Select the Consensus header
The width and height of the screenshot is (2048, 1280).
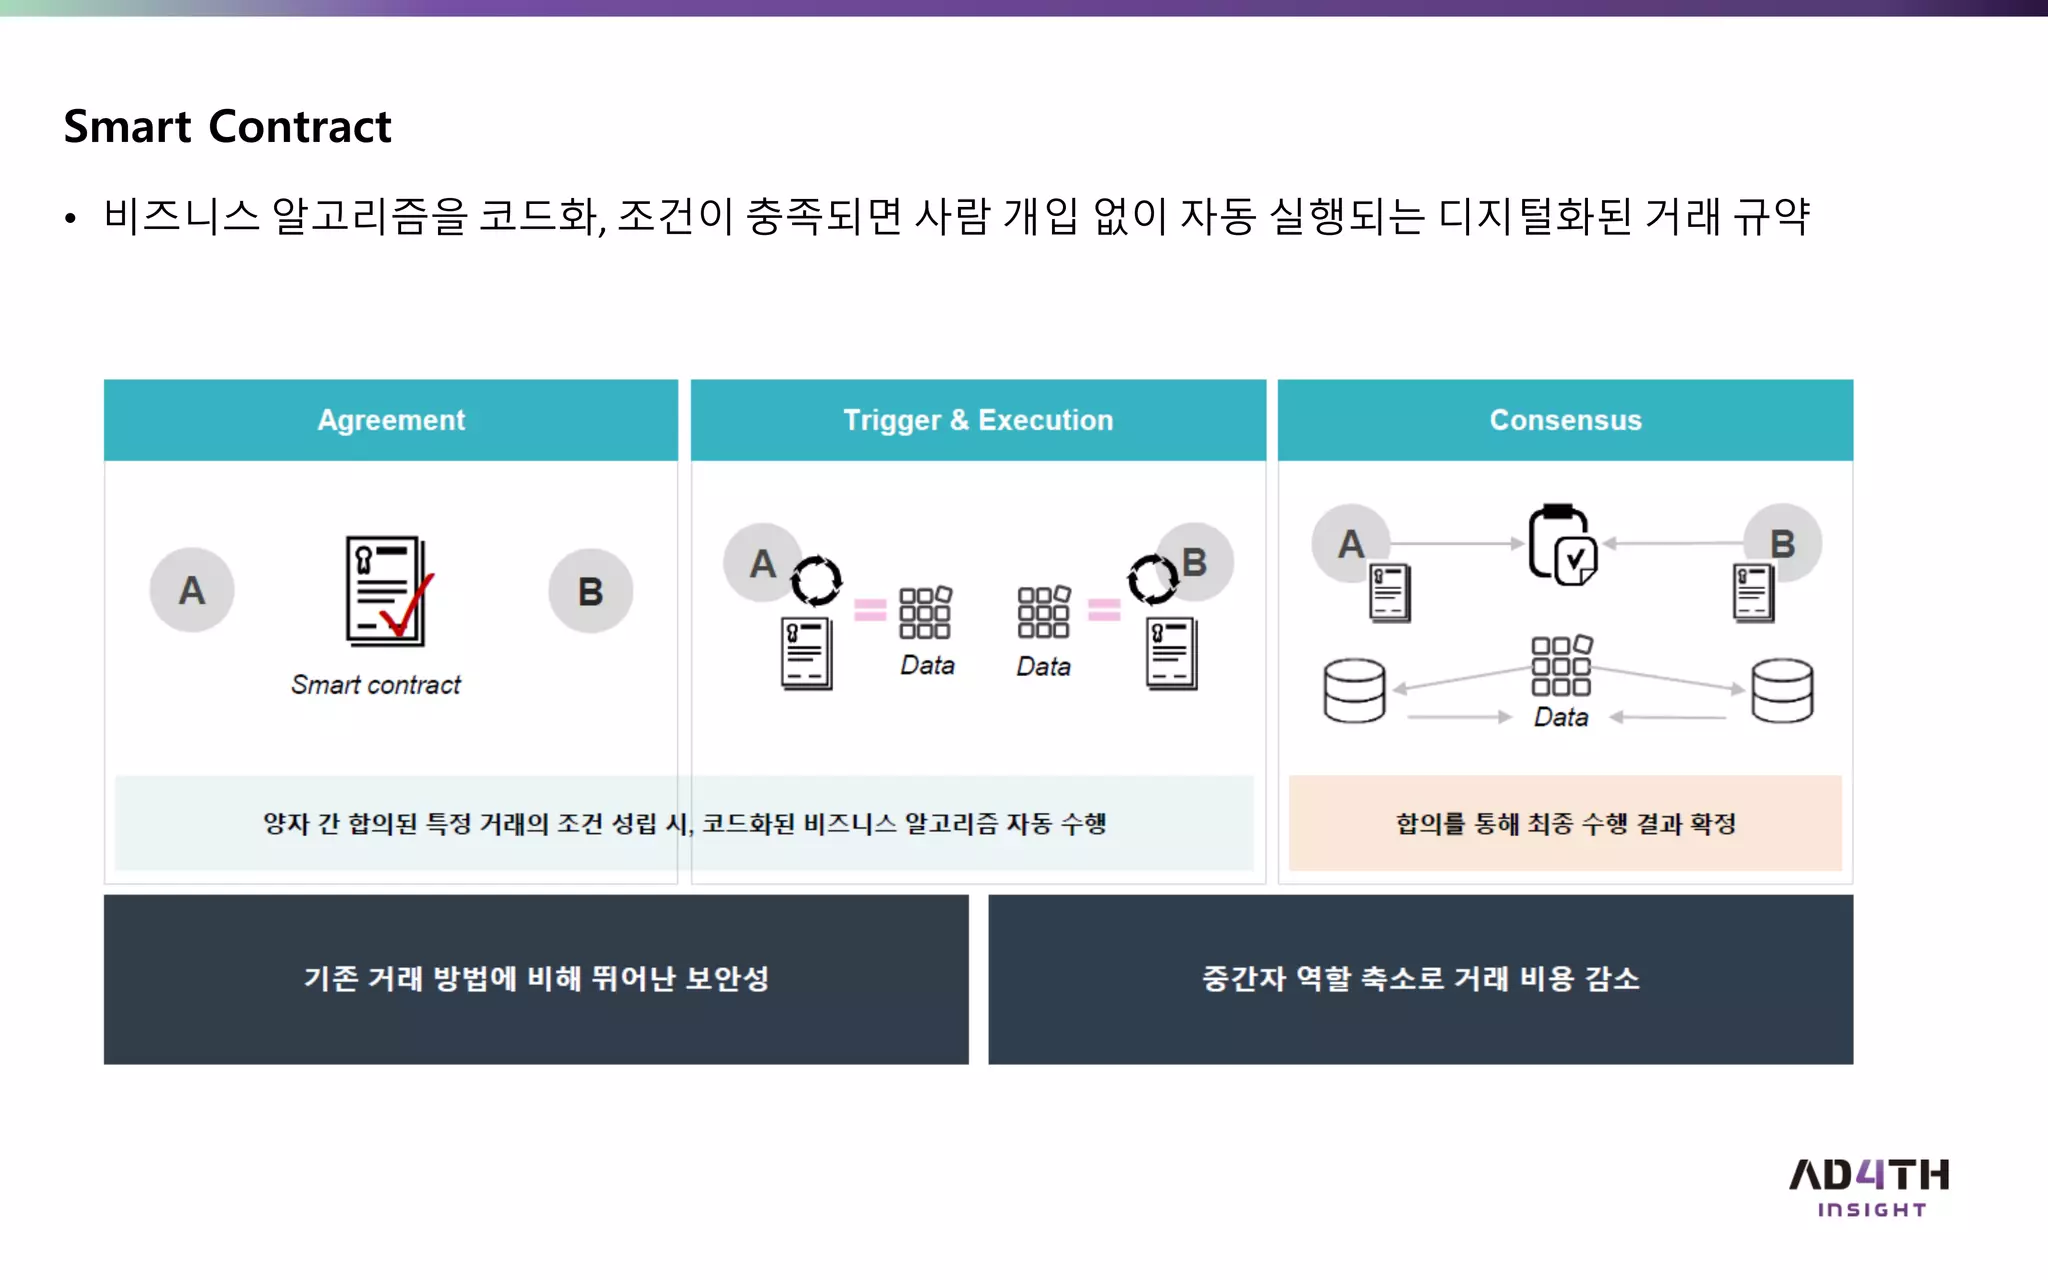(x=1565, y=420)
